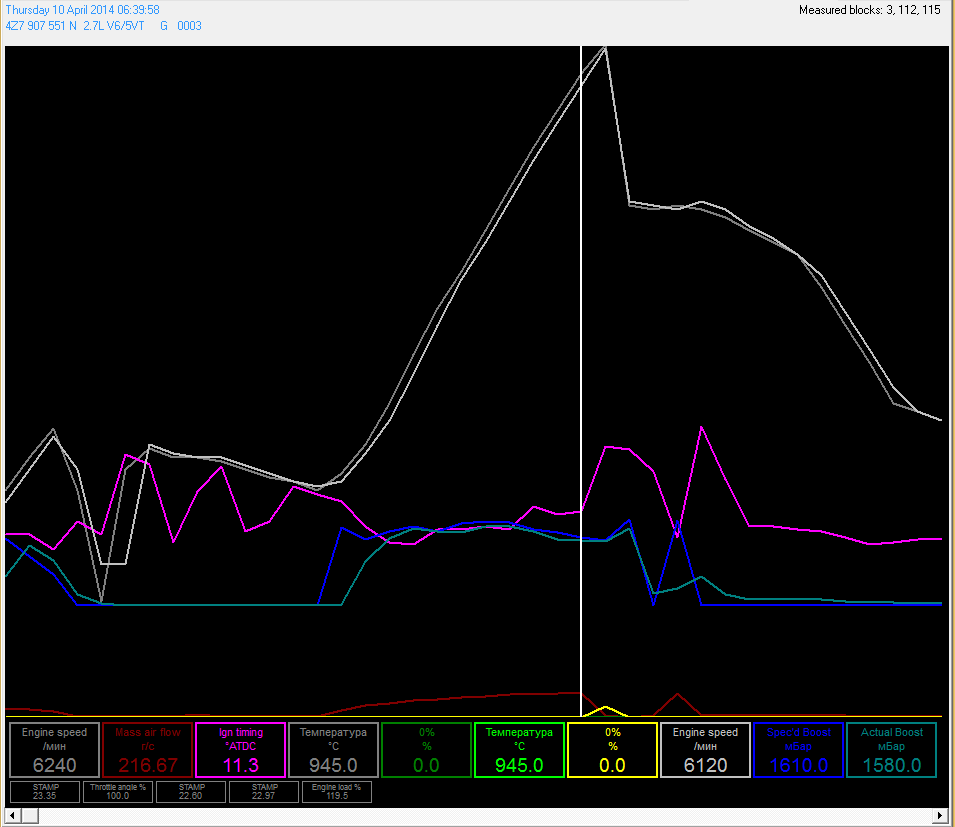Click the STAMP field showing 22.60

(x=191, y=792)
